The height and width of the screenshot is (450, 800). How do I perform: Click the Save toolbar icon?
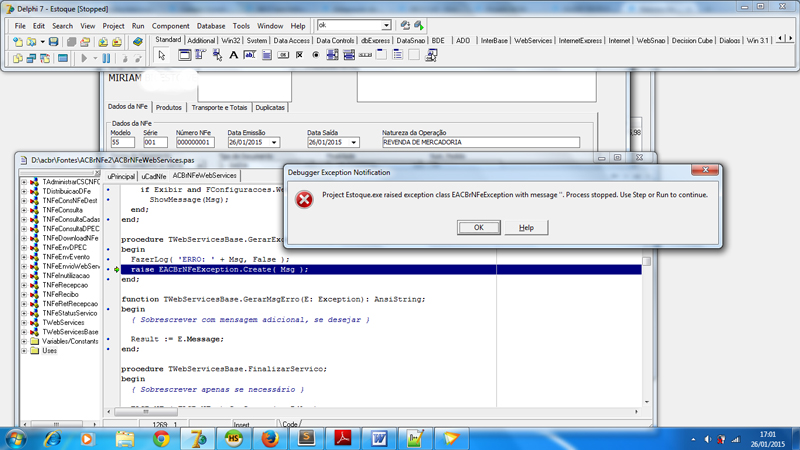(53, 42)
